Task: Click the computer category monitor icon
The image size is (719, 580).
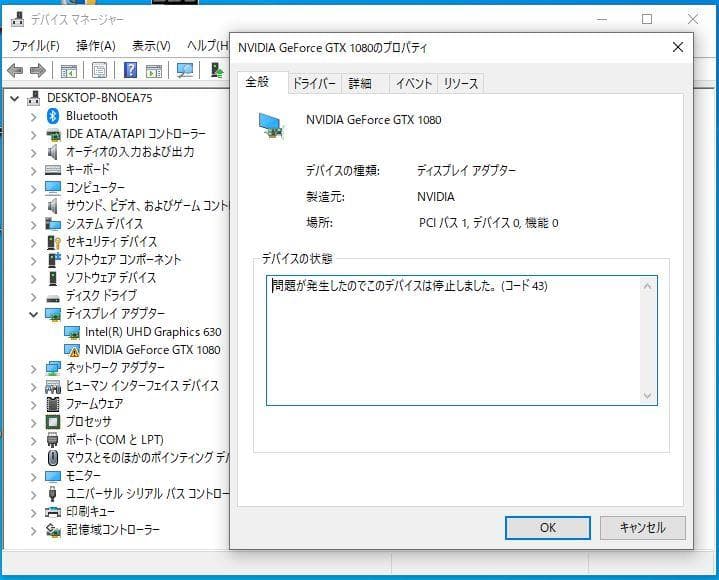Action: [53, 188]
